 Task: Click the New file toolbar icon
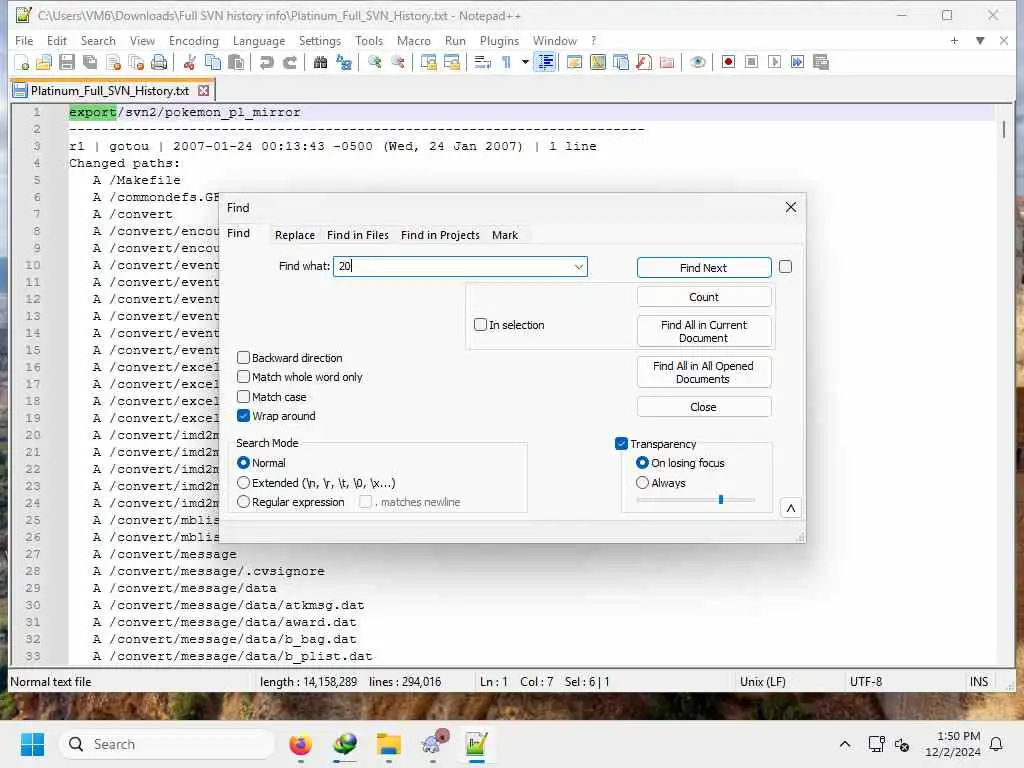(22, 63)
